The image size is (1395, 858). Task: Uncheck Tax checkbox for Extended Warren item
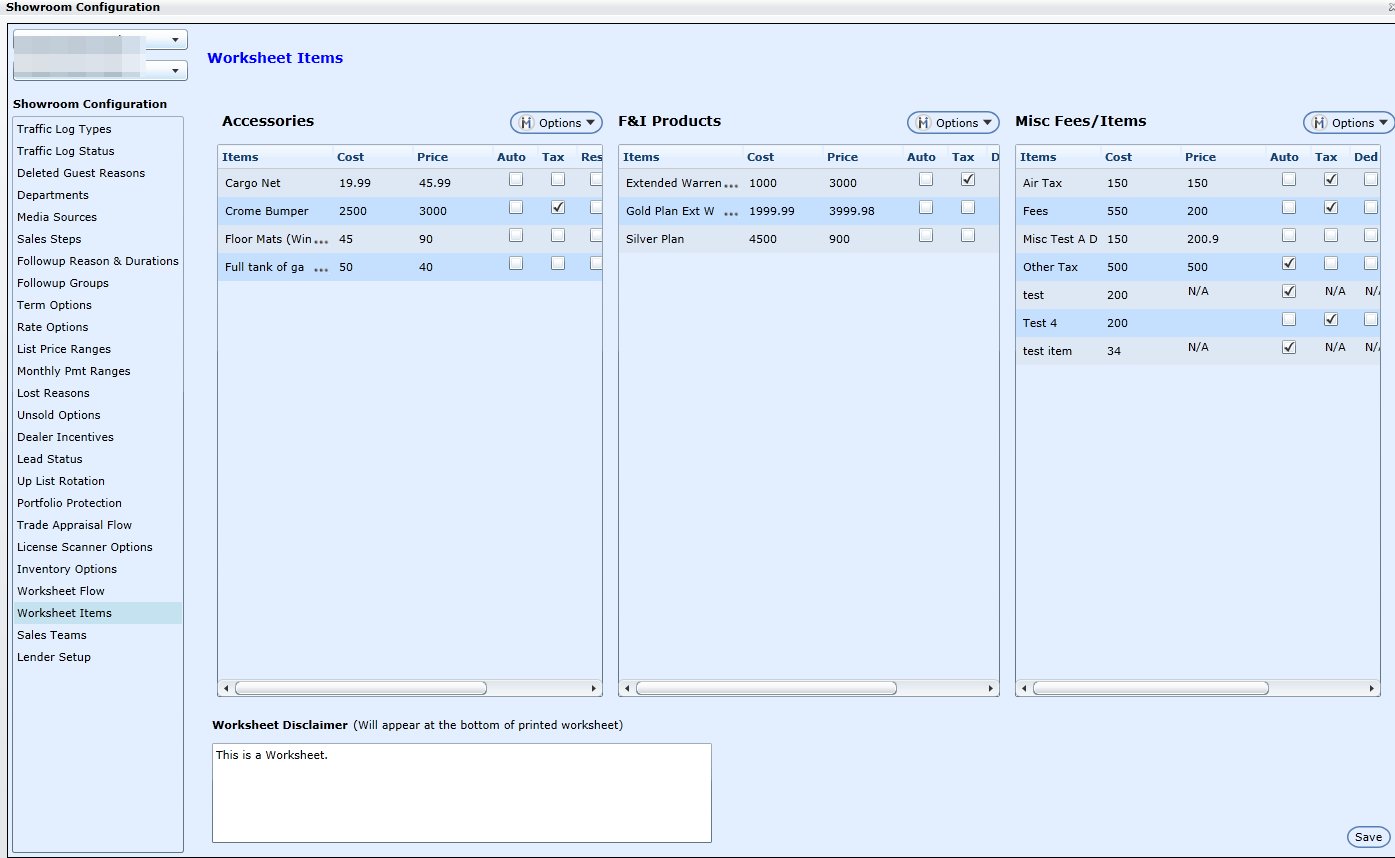(x=968, y=179)
